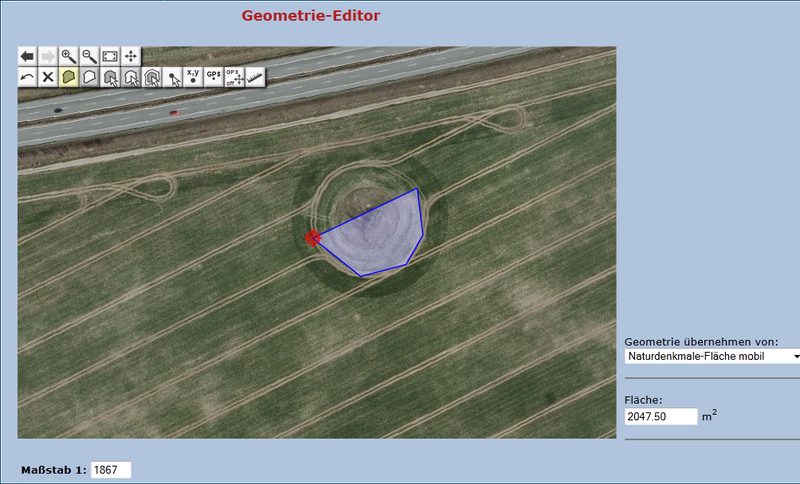The image size is (800, 484).
Task: Click the full extent view icon
Action: 111,56
